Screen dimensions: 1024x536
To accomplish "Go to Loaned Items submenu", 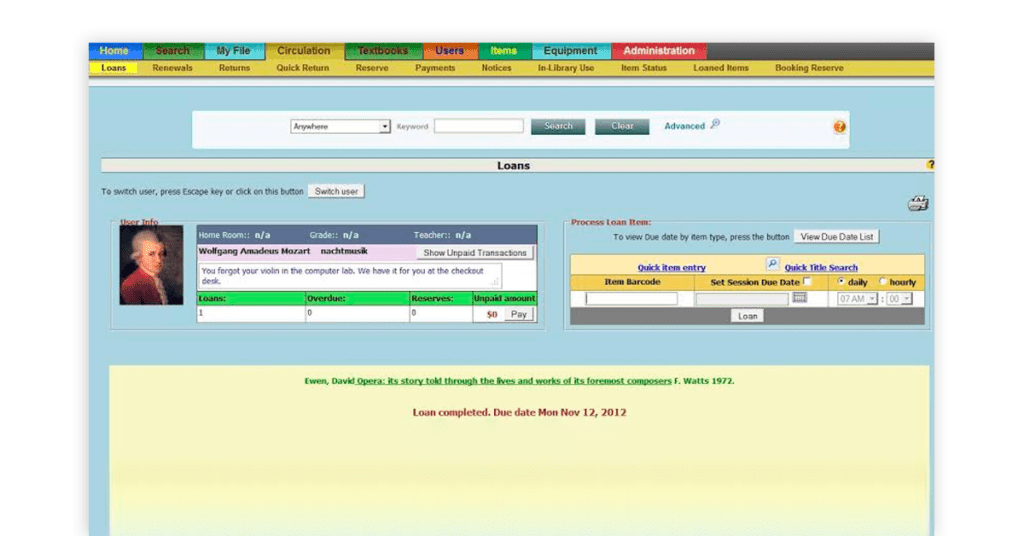I will tap(721, 68).
